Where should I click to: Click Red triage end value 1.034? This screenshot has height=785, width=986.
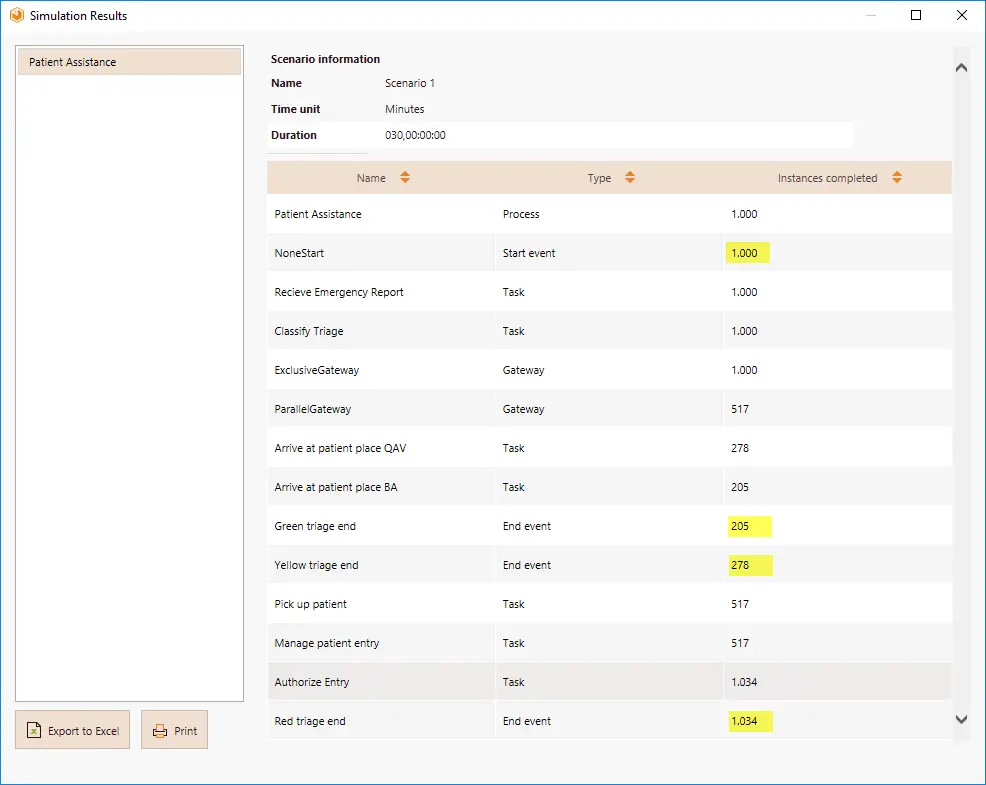coord(744,721)
